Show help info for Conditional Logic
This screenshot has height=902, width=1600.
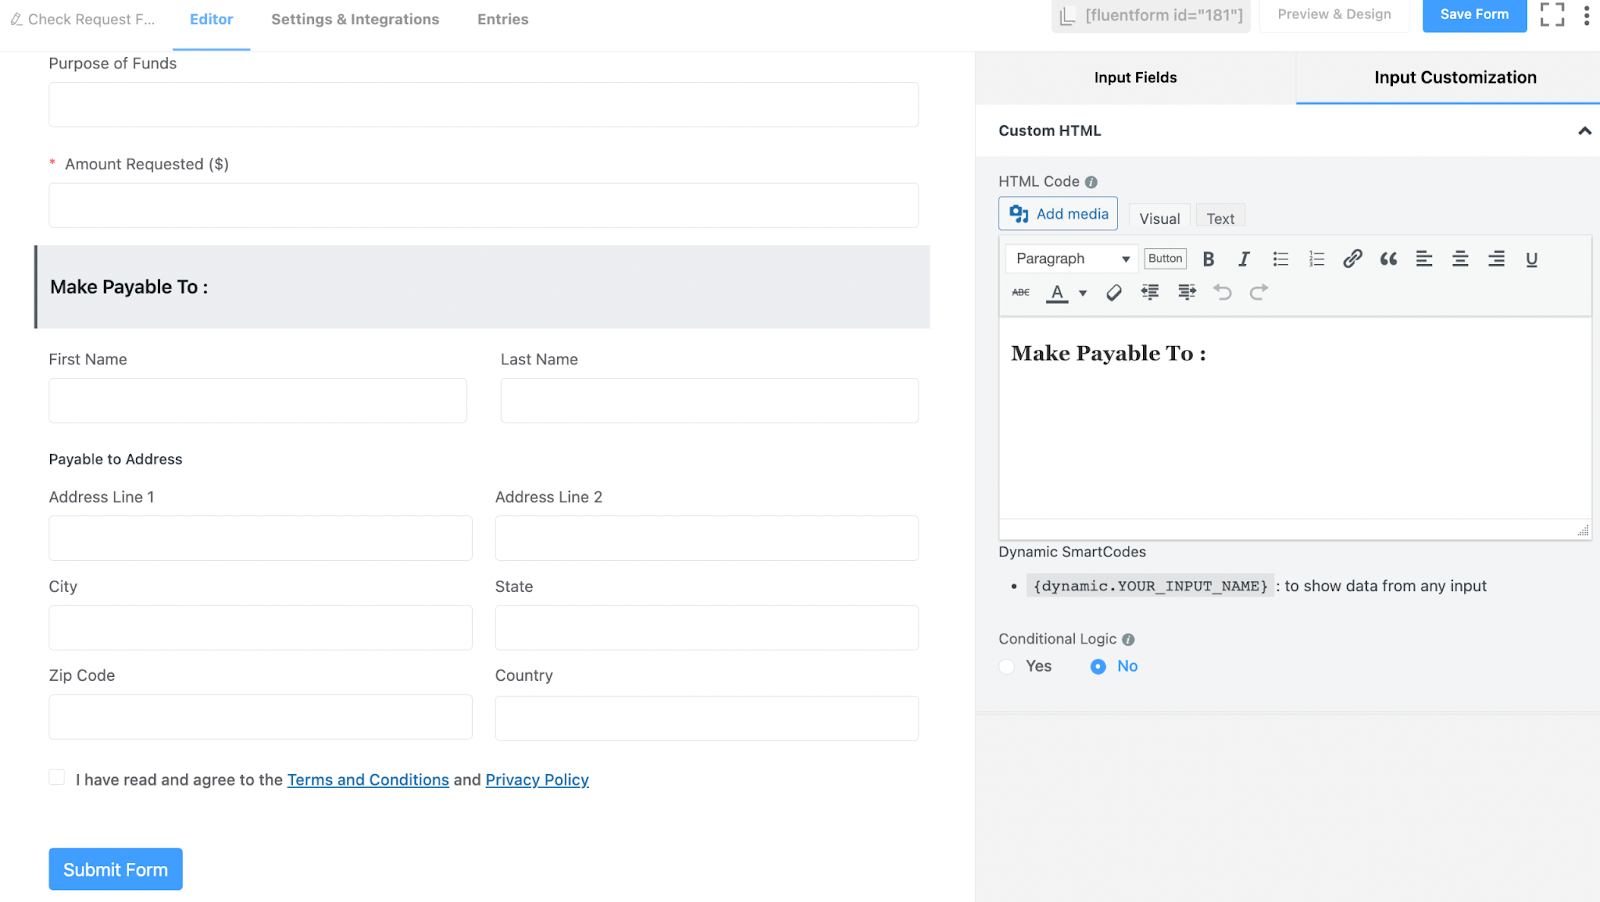[x=1128, y=639]
